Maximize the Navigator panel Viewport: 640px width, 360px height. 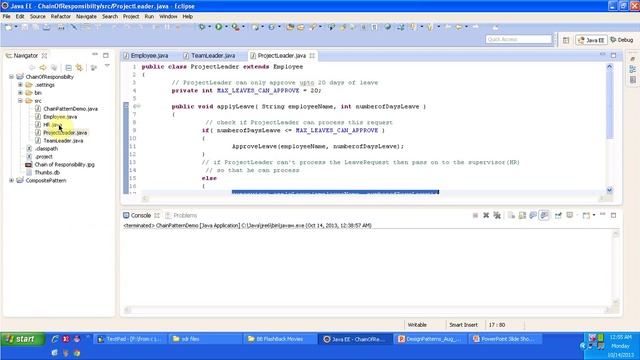[106, 55]
